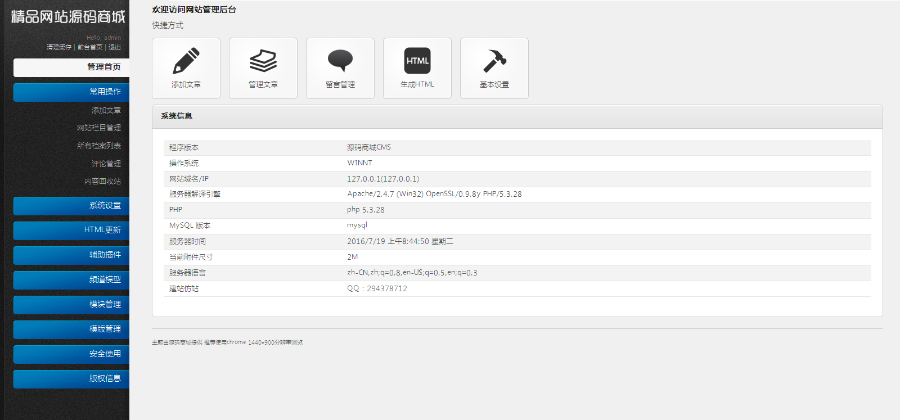Screen dimensions: 900x420
Task: Click the 操作系统 row label
Action: pyautogui.click(x=184, y=163)
